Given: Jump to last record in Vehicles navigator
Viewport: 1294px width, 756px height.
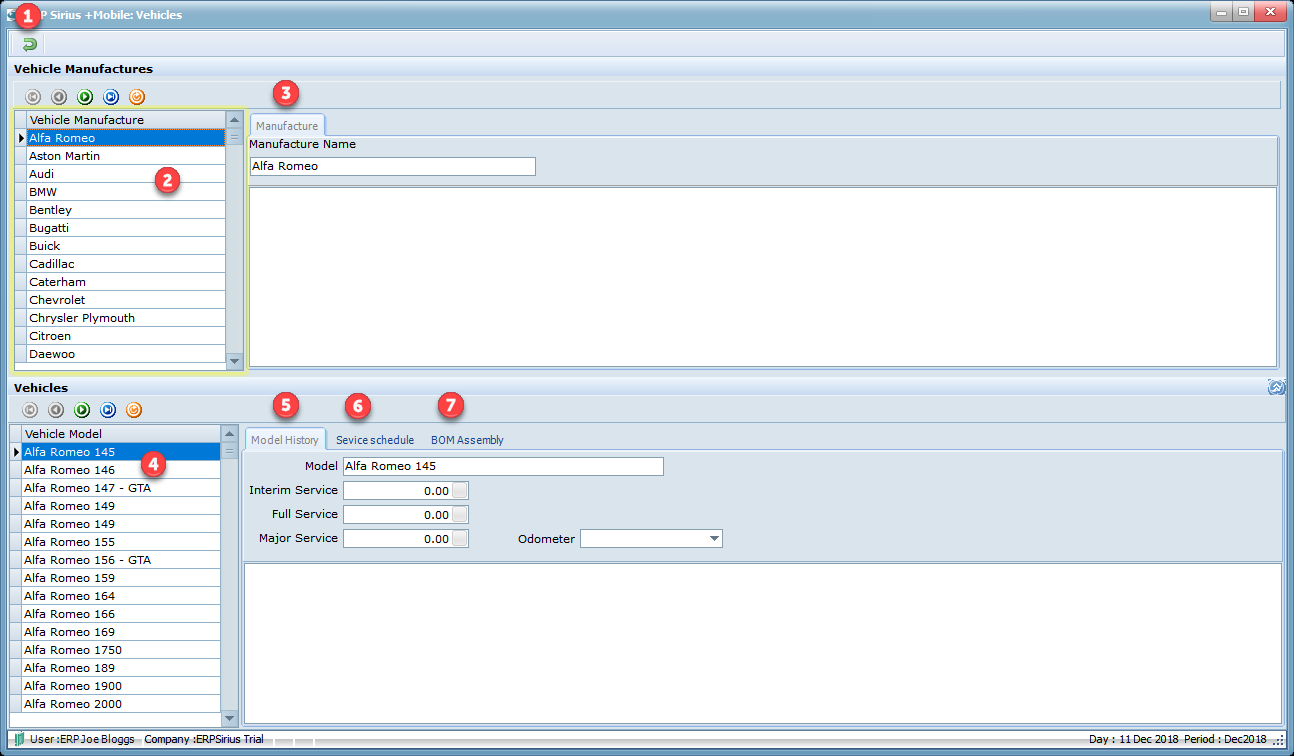Looking at the screenshot, I should click(107, 410).
